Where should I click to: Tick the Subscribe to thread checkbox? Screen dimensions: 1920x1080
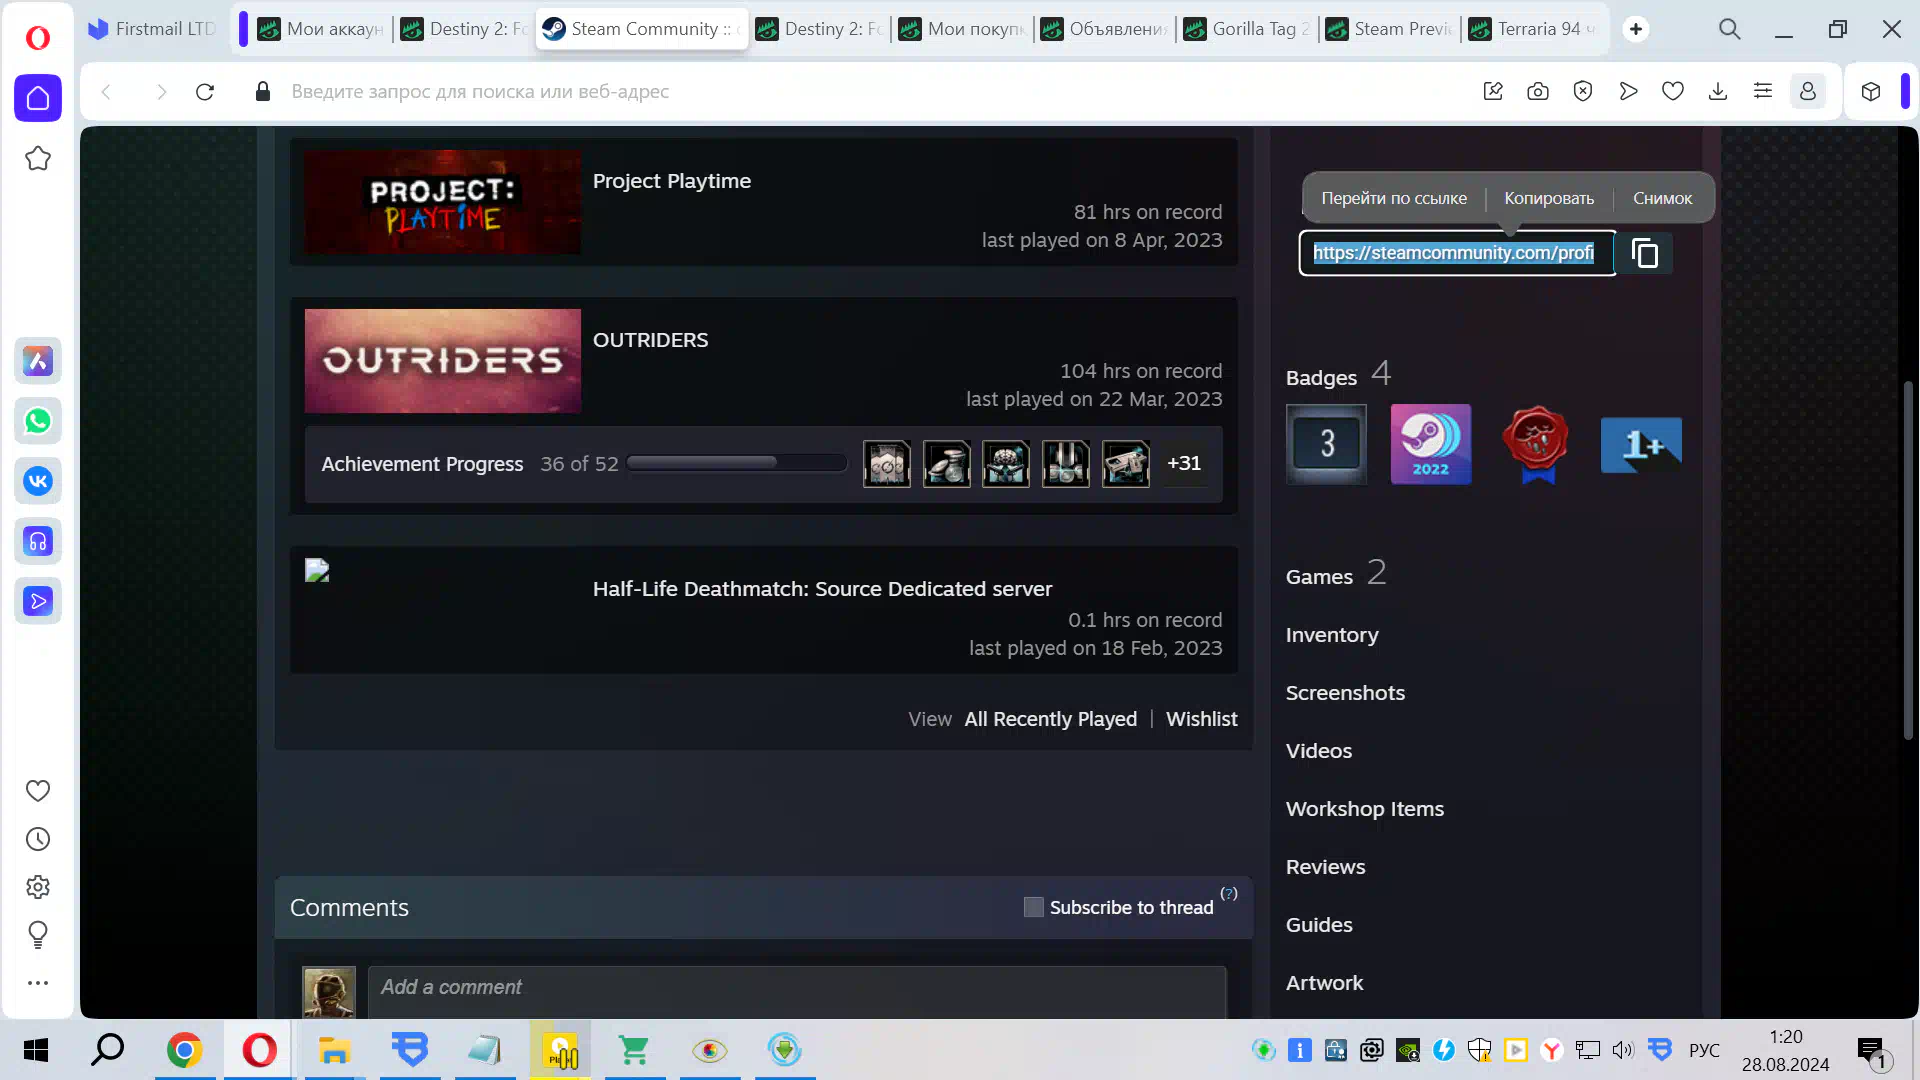click(1034, 907)
